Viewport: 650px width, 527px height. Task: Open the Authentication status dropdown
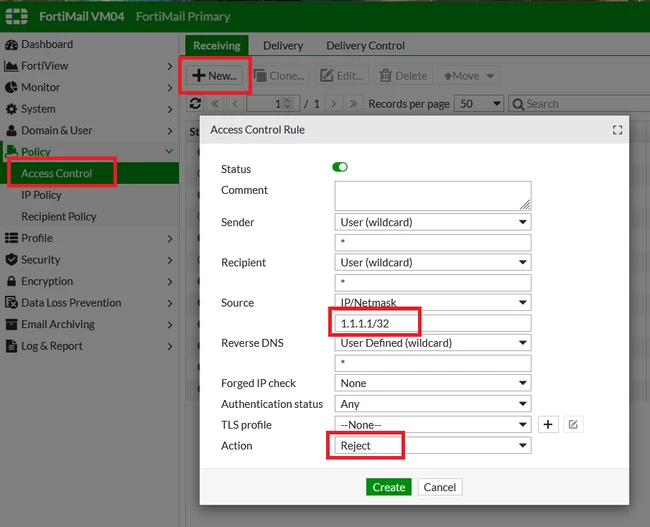433,403
